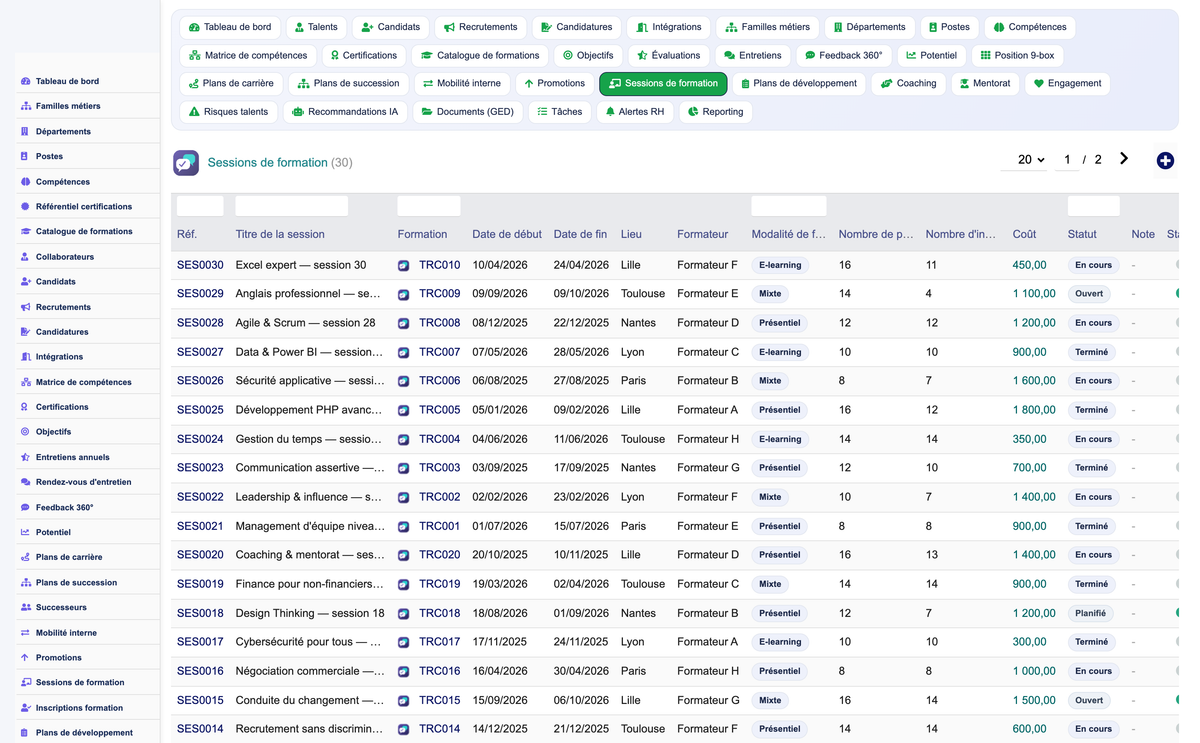Go to Départements in the sidebar
Viewport: 1200px width, 743px height.
pos(63,131)
